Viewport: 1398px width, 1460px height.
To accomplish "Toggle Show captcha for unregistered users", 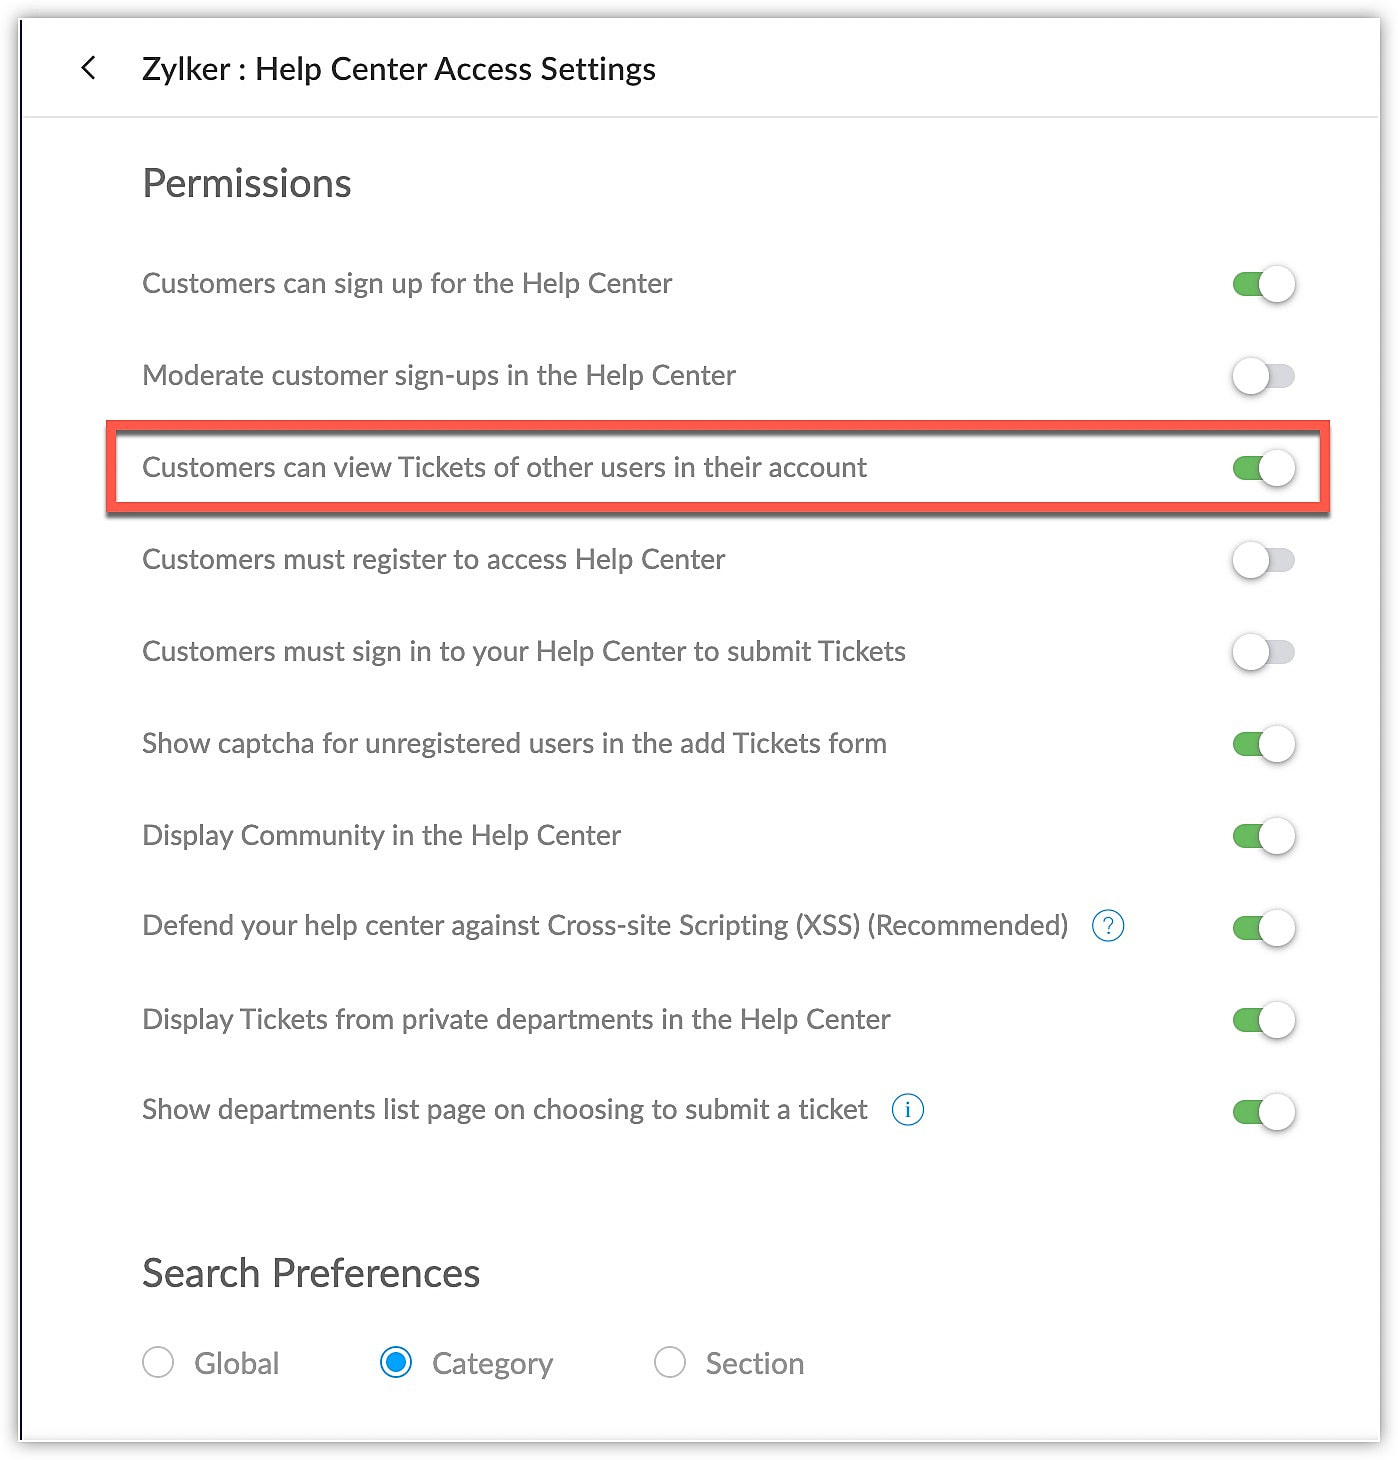I will coord(1263,745).
